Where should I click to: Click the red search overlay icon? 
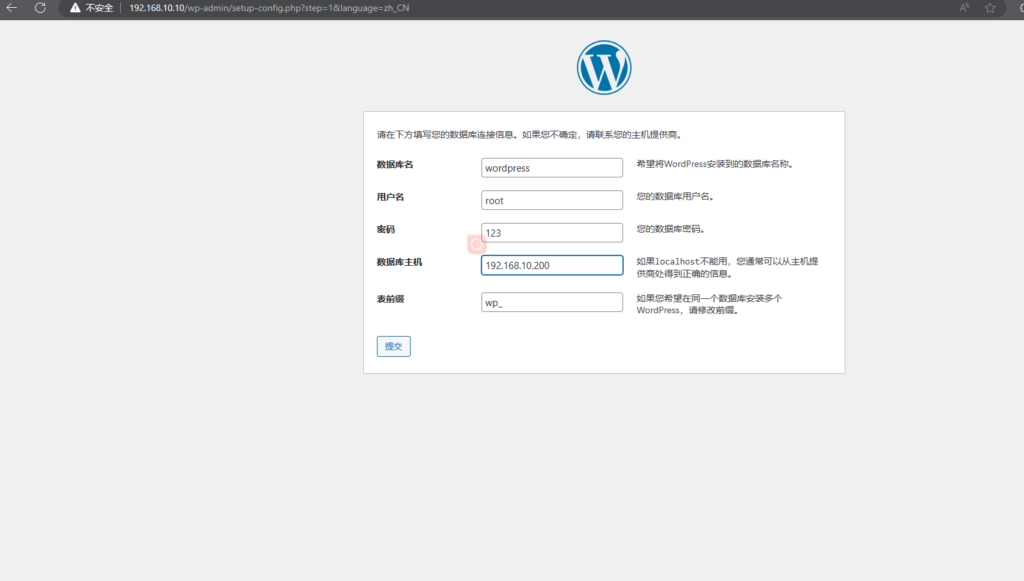click(477, 244)
